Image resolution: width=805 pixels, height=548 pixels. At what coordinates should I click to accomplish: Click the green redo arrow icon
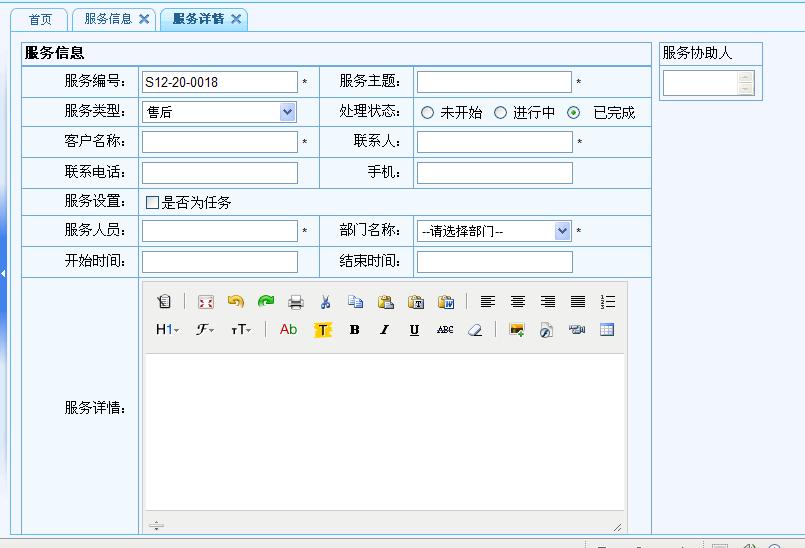(265, 302)
